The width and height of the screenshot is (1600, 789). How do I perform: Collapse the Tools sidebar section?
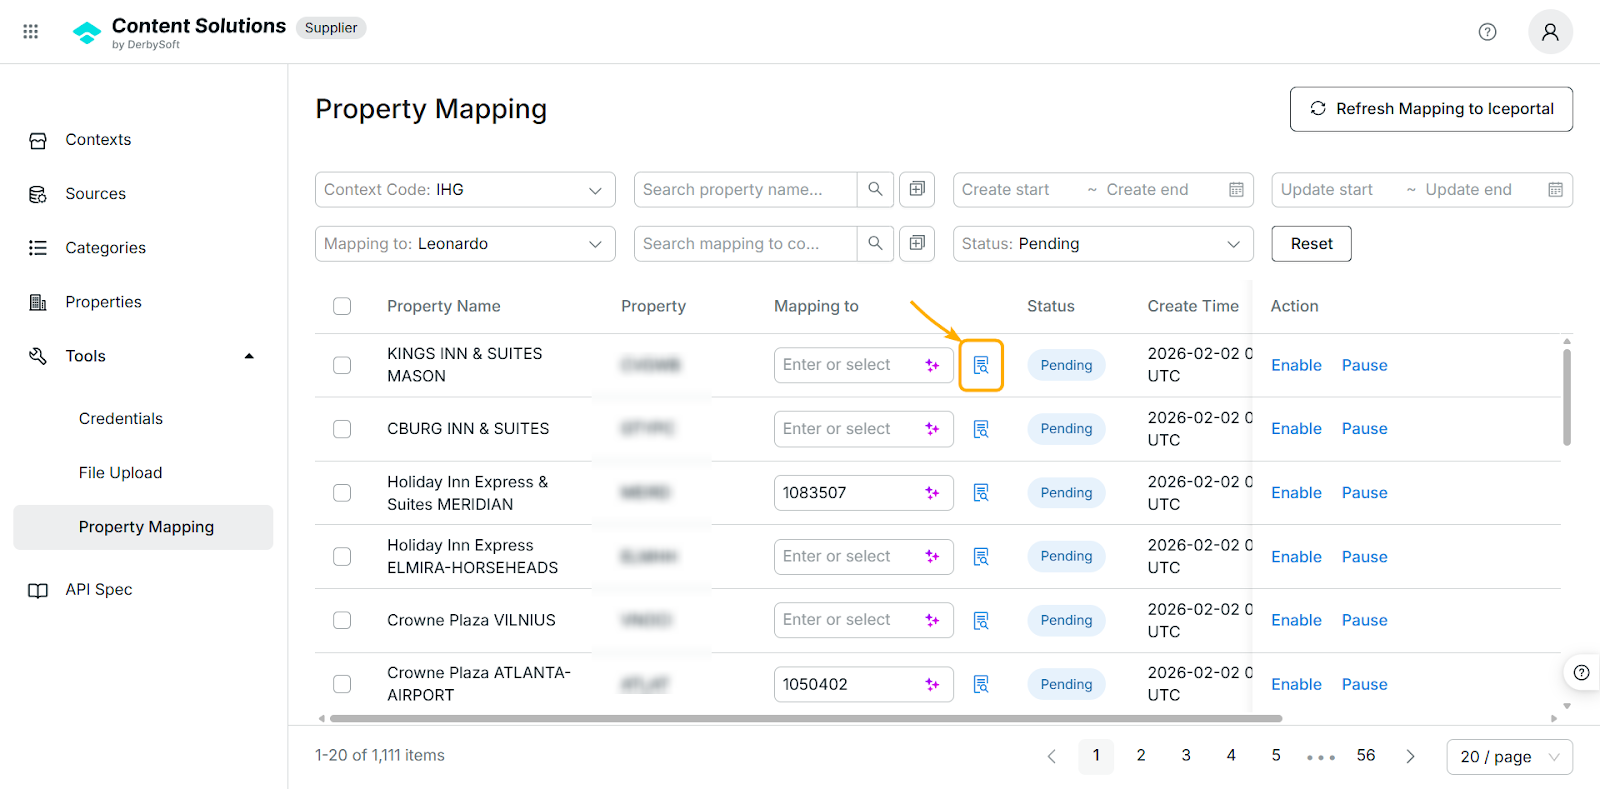(x=249, y=356)
